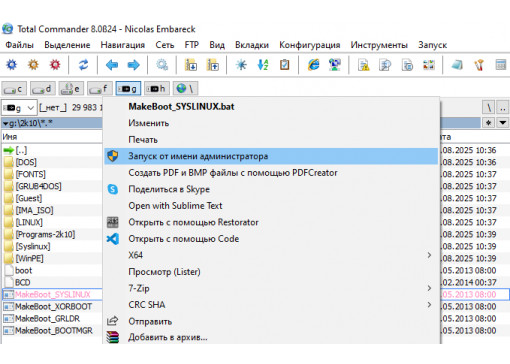Click the orange gear toolbar icon

[33, 65]
